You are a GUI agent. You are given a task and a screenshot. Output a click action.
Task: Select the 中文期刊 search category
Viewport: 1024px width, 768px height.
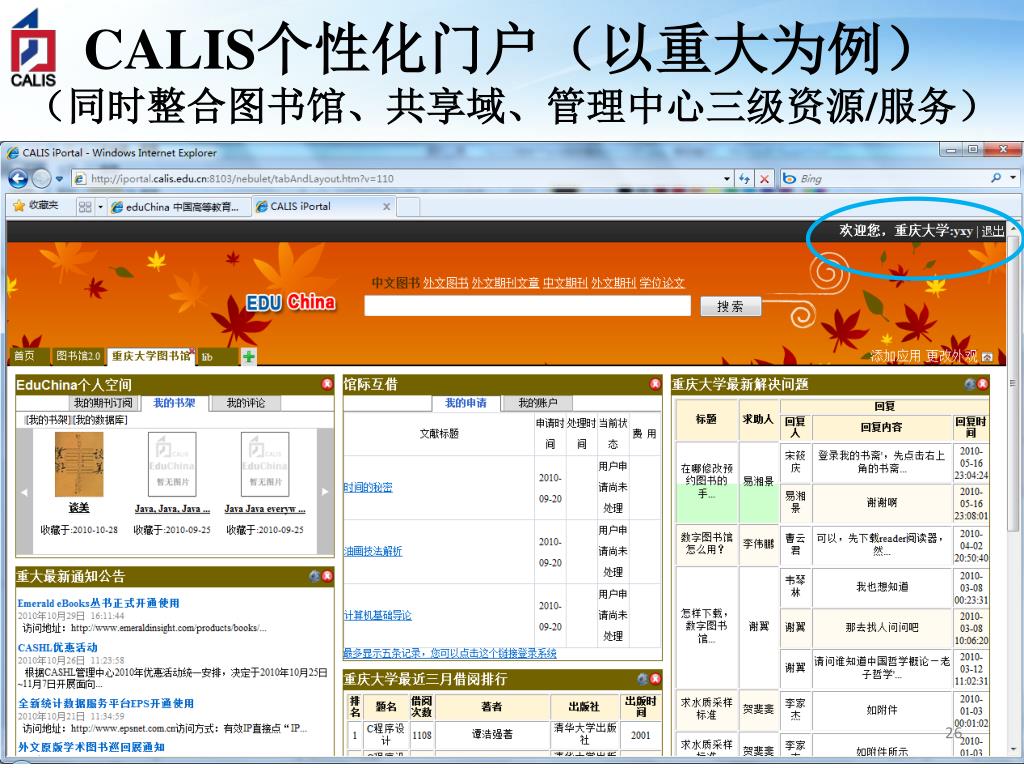click(565, 283)
